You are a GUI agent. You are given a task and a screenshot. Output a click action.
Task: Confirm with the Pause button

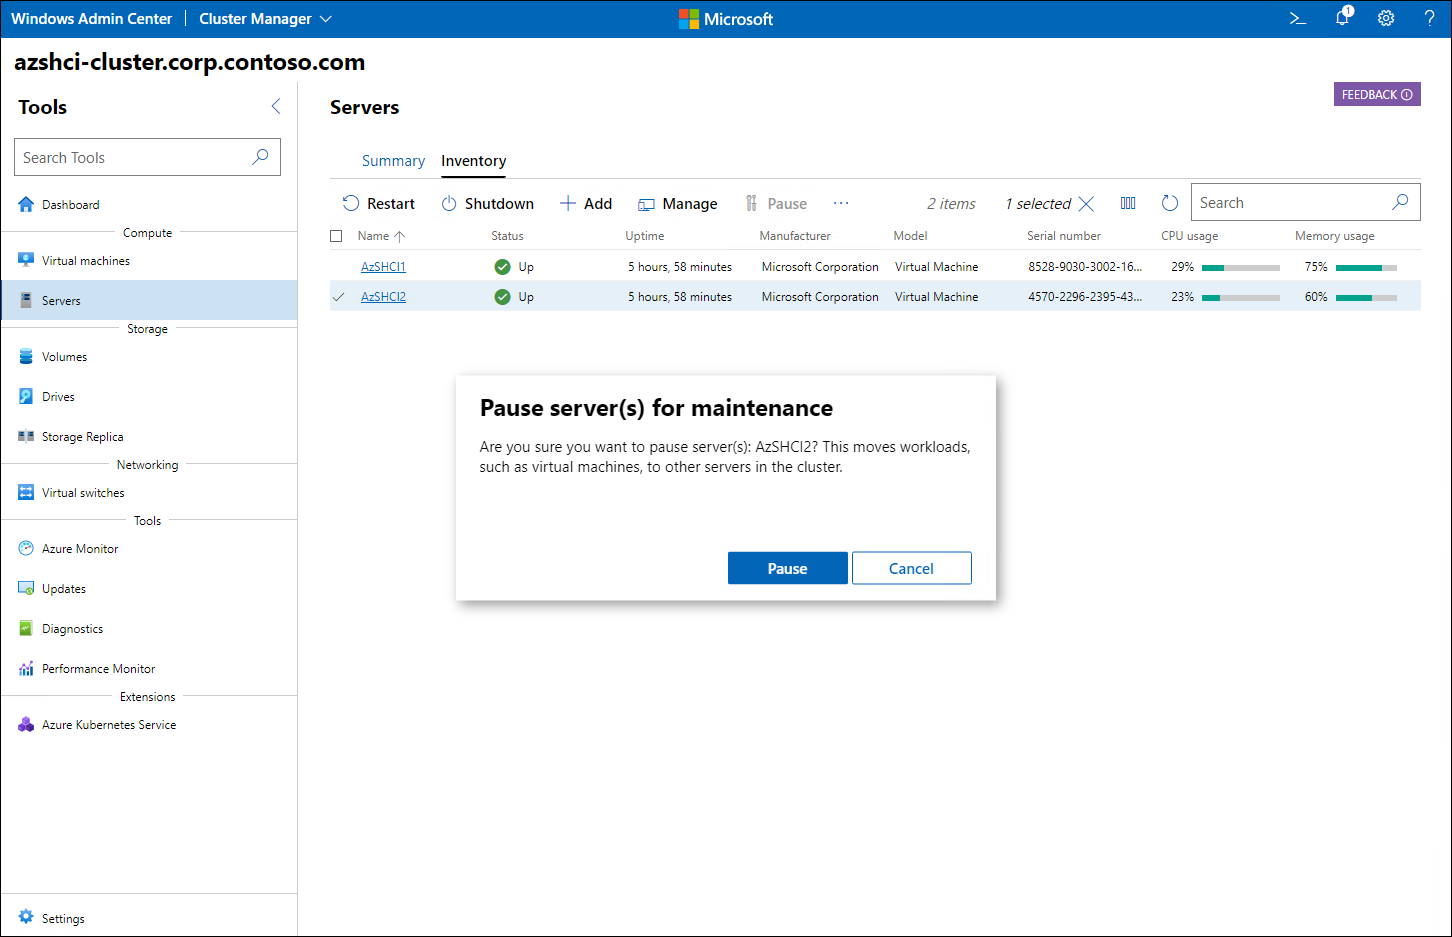coord(787,568)
